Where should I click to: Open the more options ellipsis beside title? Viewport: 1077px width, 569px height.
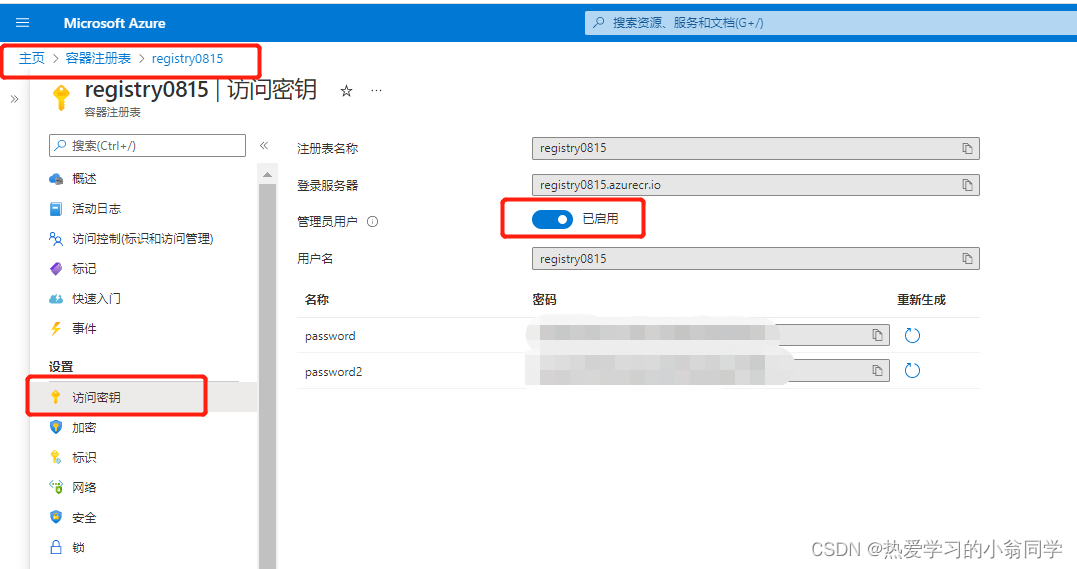pos(376,90)
